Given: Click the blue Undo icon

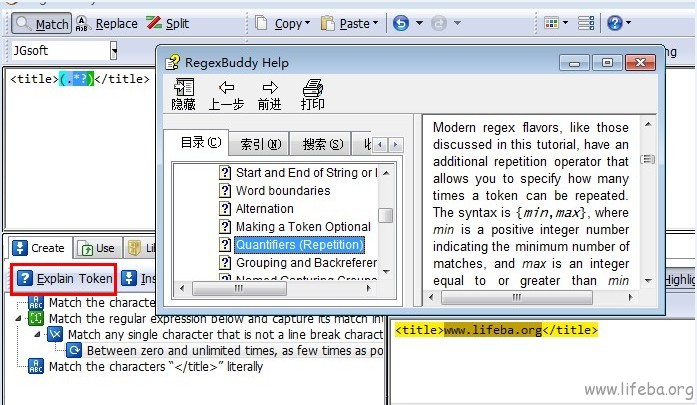Looking at the screenshot, I should tap(401, 23).
